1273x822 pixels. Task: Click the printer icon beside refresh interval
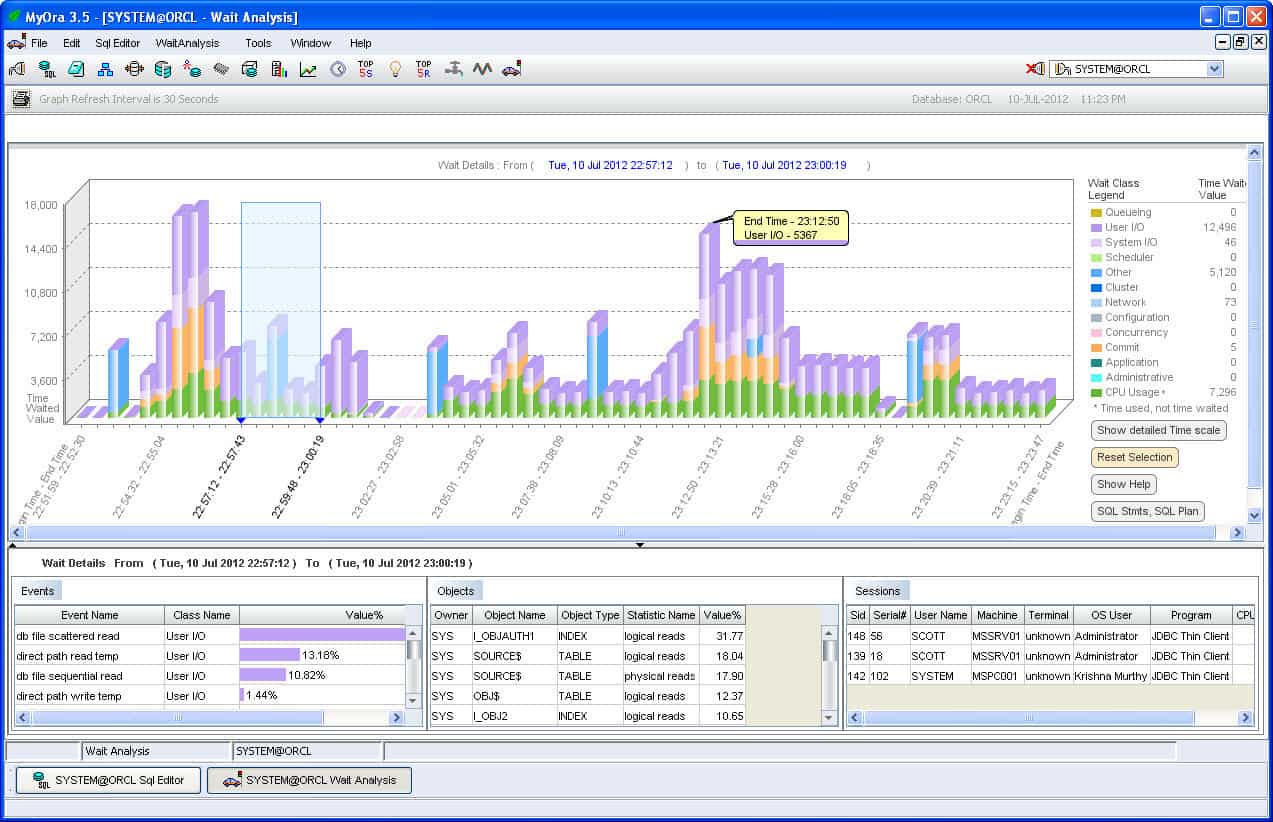pos(21,99)
